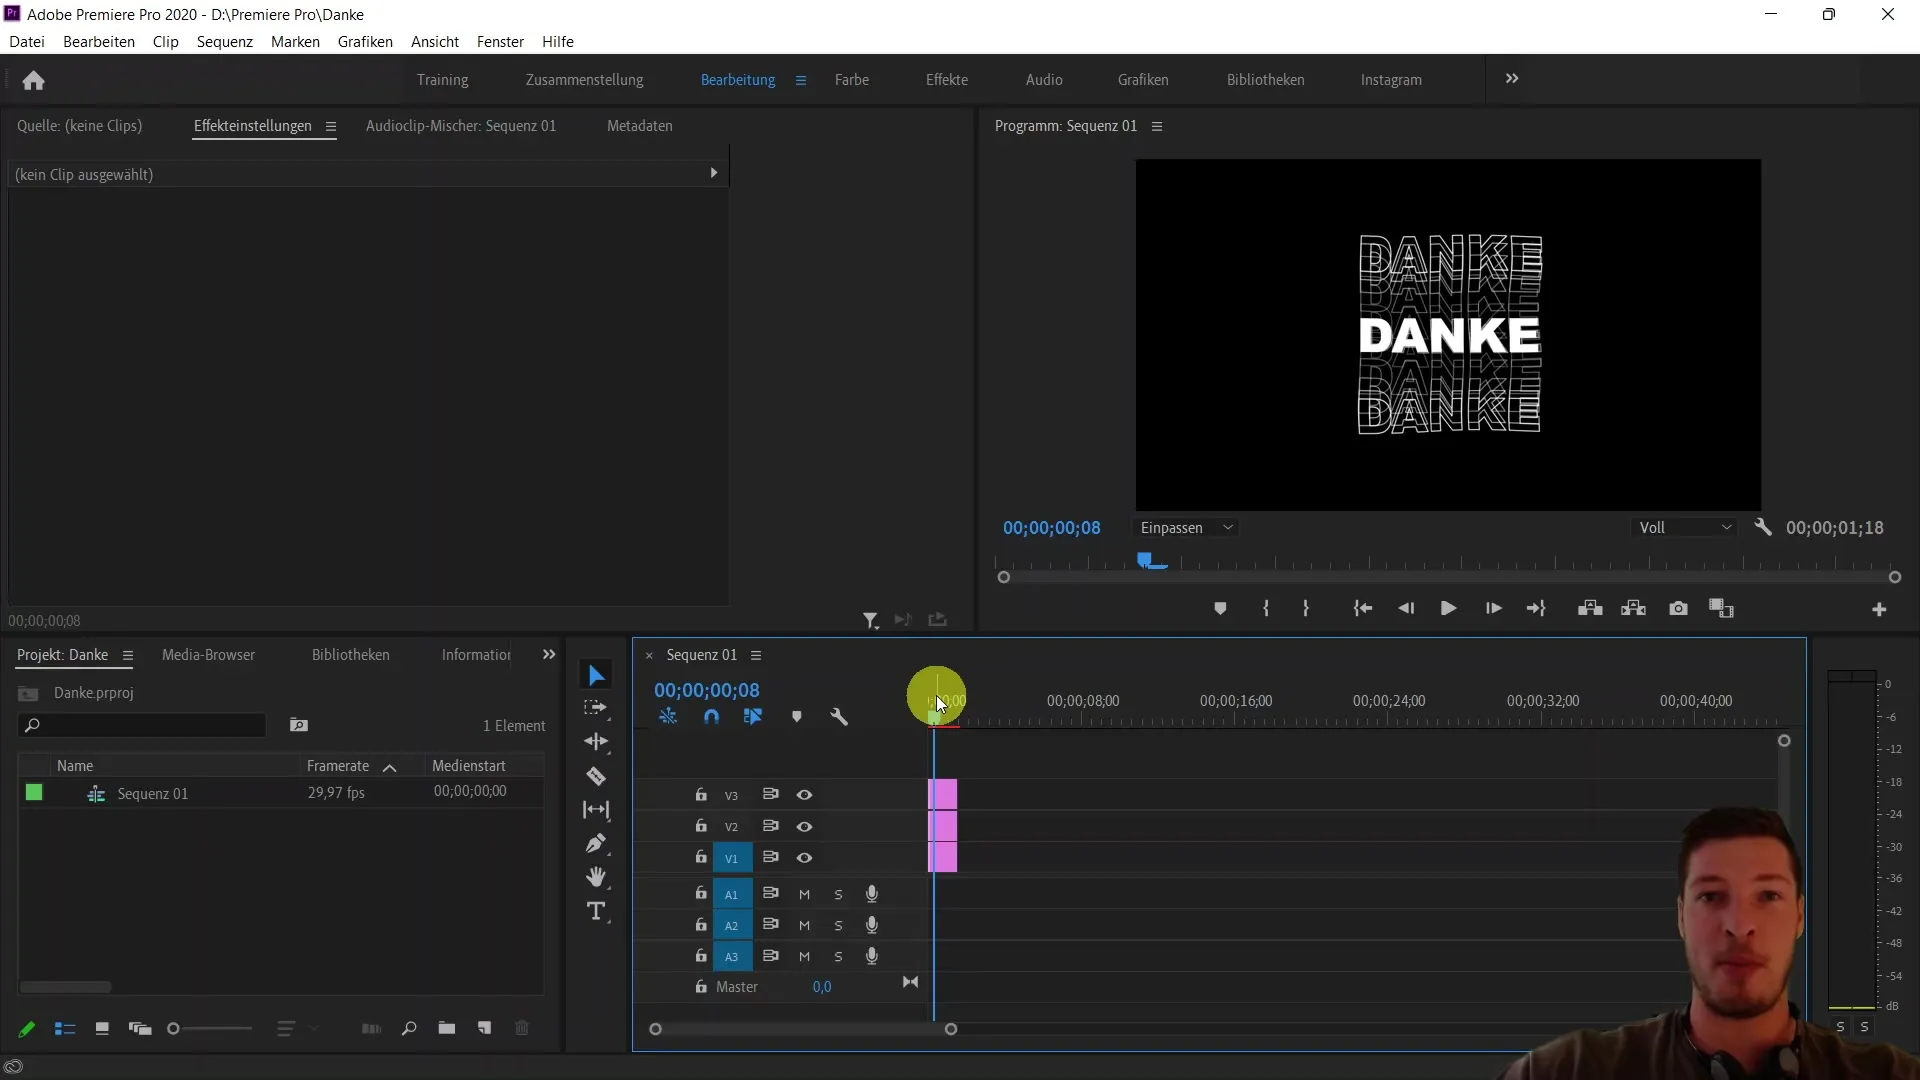Switch to Effekte workspace
The width and height of the screenshot is (1920, 1080).
tap(947, 80)
